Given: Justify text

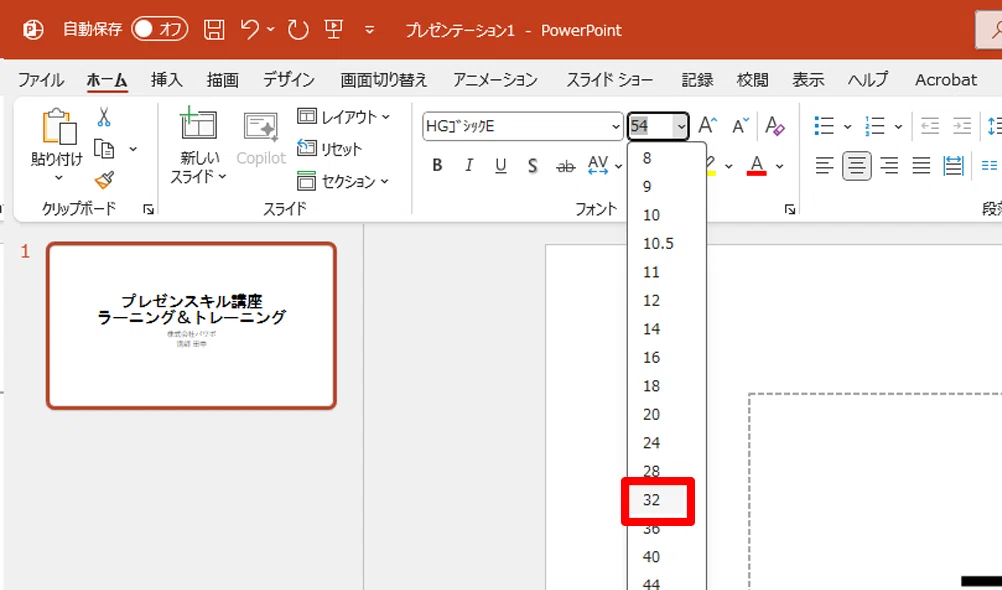Looking at the screenshot, I should click(921, 167).
